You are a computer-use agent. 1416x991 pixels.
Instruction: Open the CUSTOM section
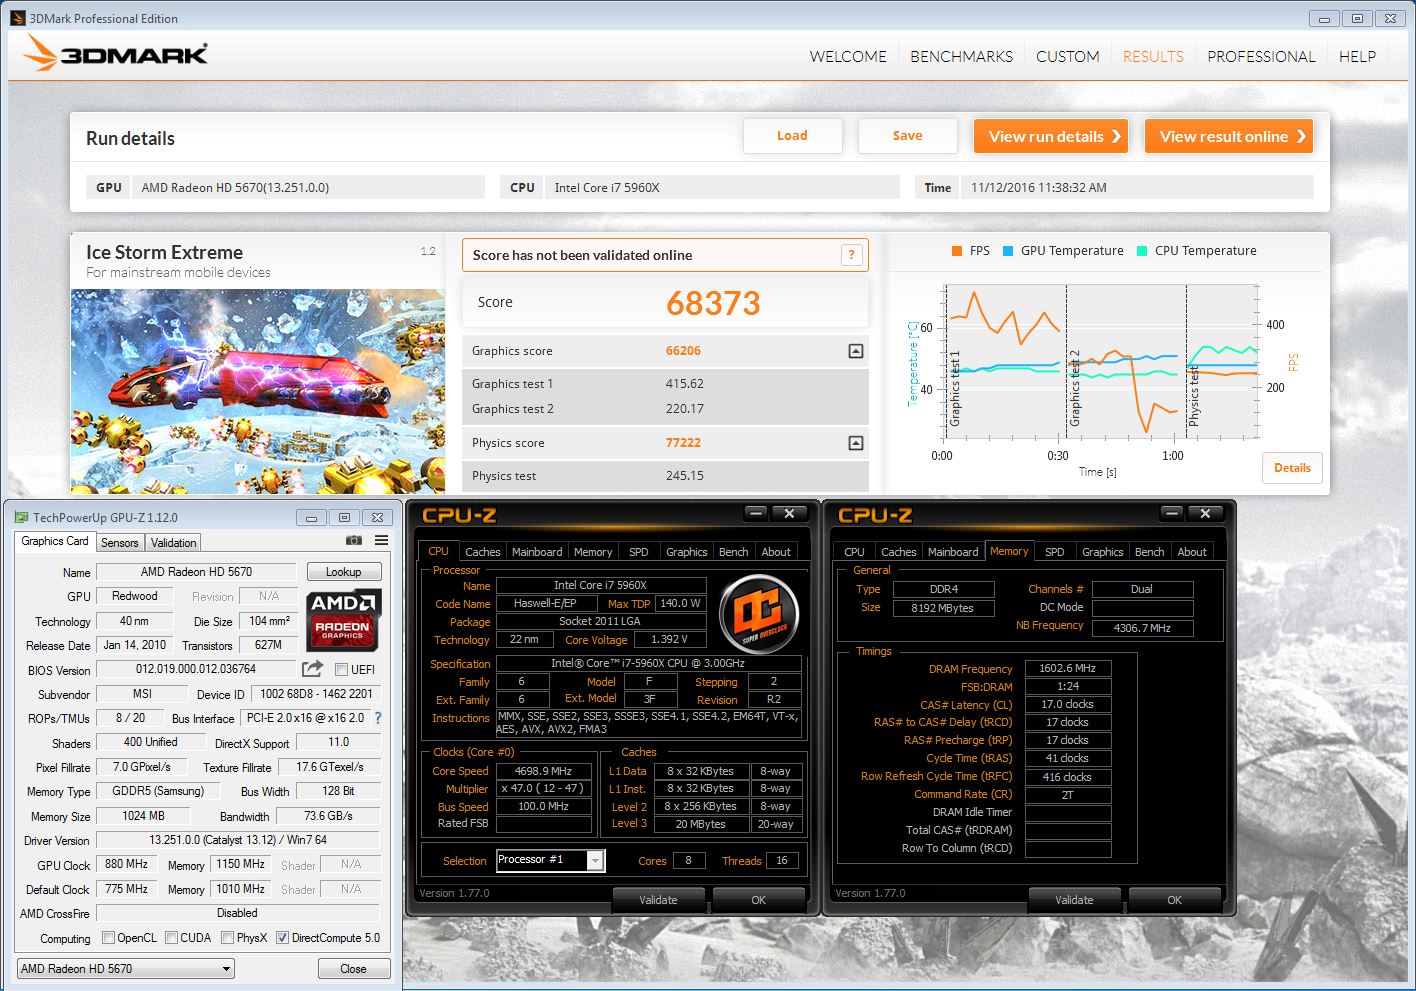tap(1067, 57)
